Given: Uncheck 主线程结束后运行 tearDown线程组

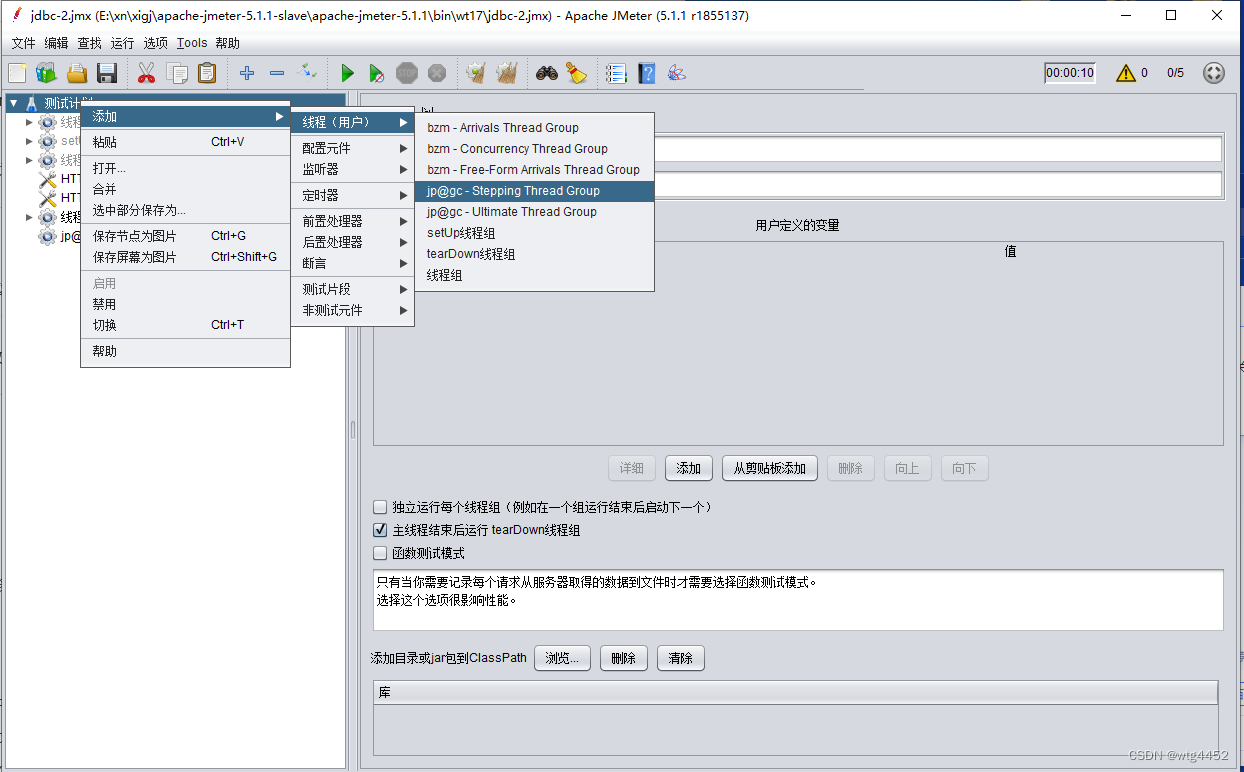Looking at the screenshot, I should [380, 530].
